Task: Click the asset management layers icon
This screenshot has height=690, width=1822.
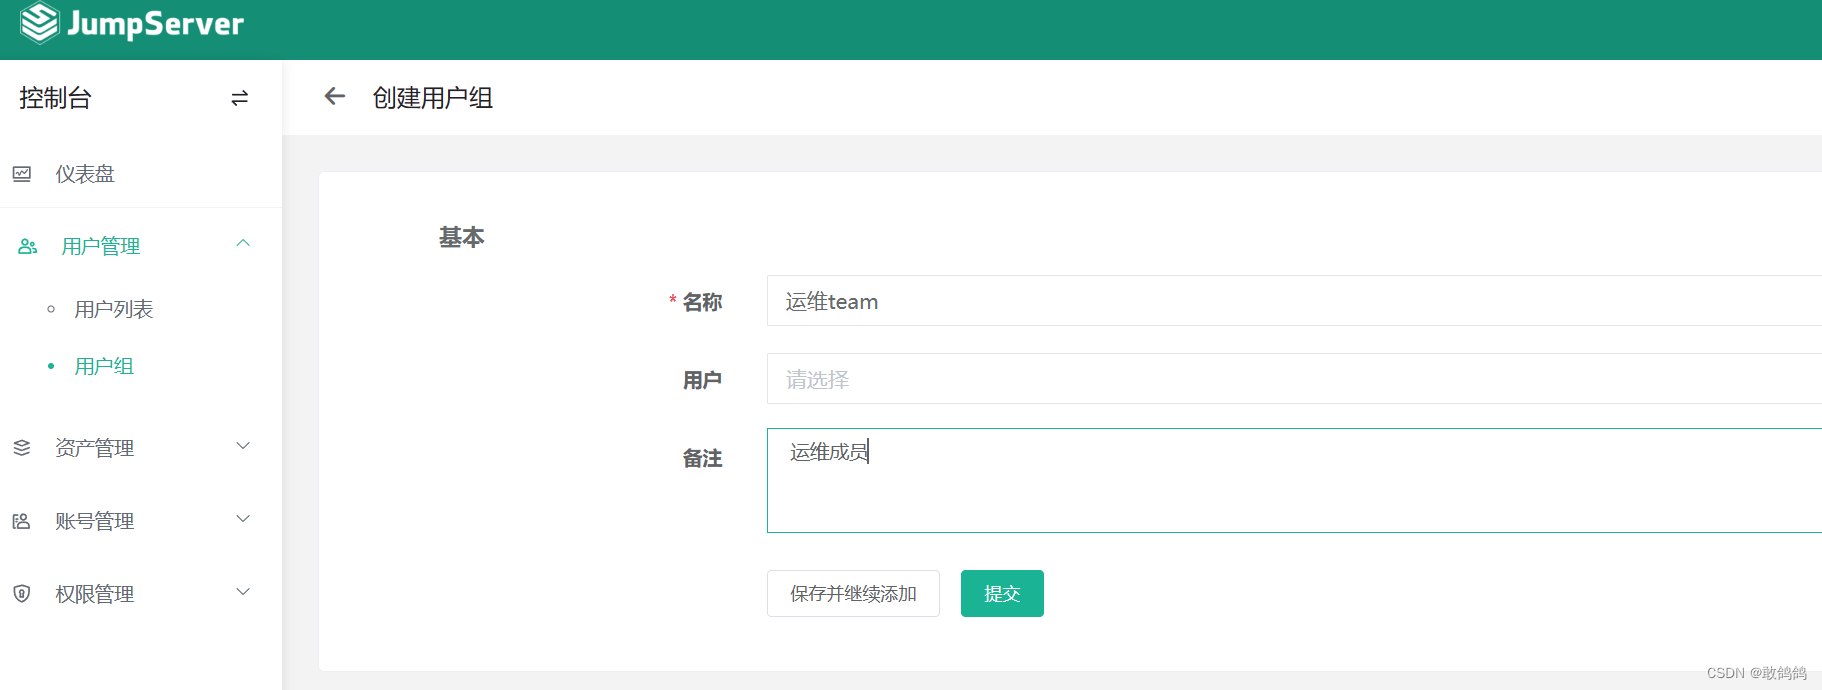Action: point(22,448)
